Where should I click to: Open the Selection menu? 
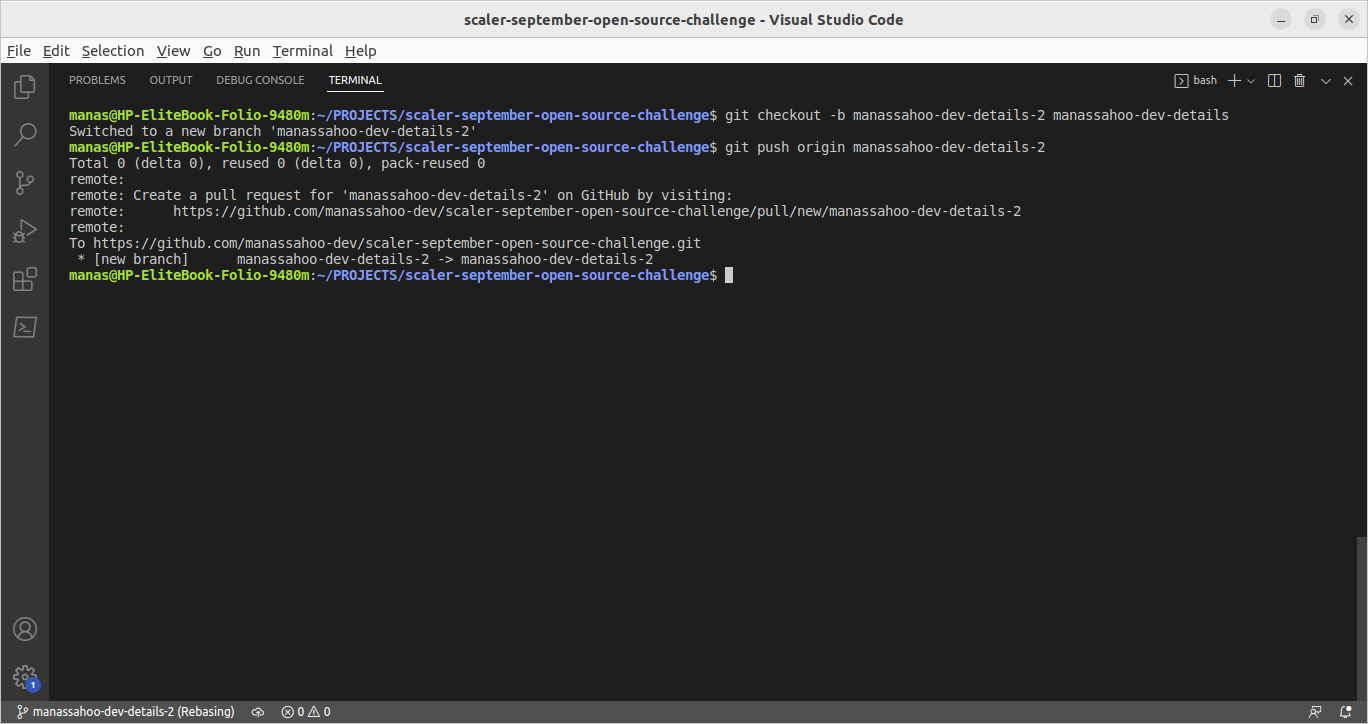click(x=113, y=51)
